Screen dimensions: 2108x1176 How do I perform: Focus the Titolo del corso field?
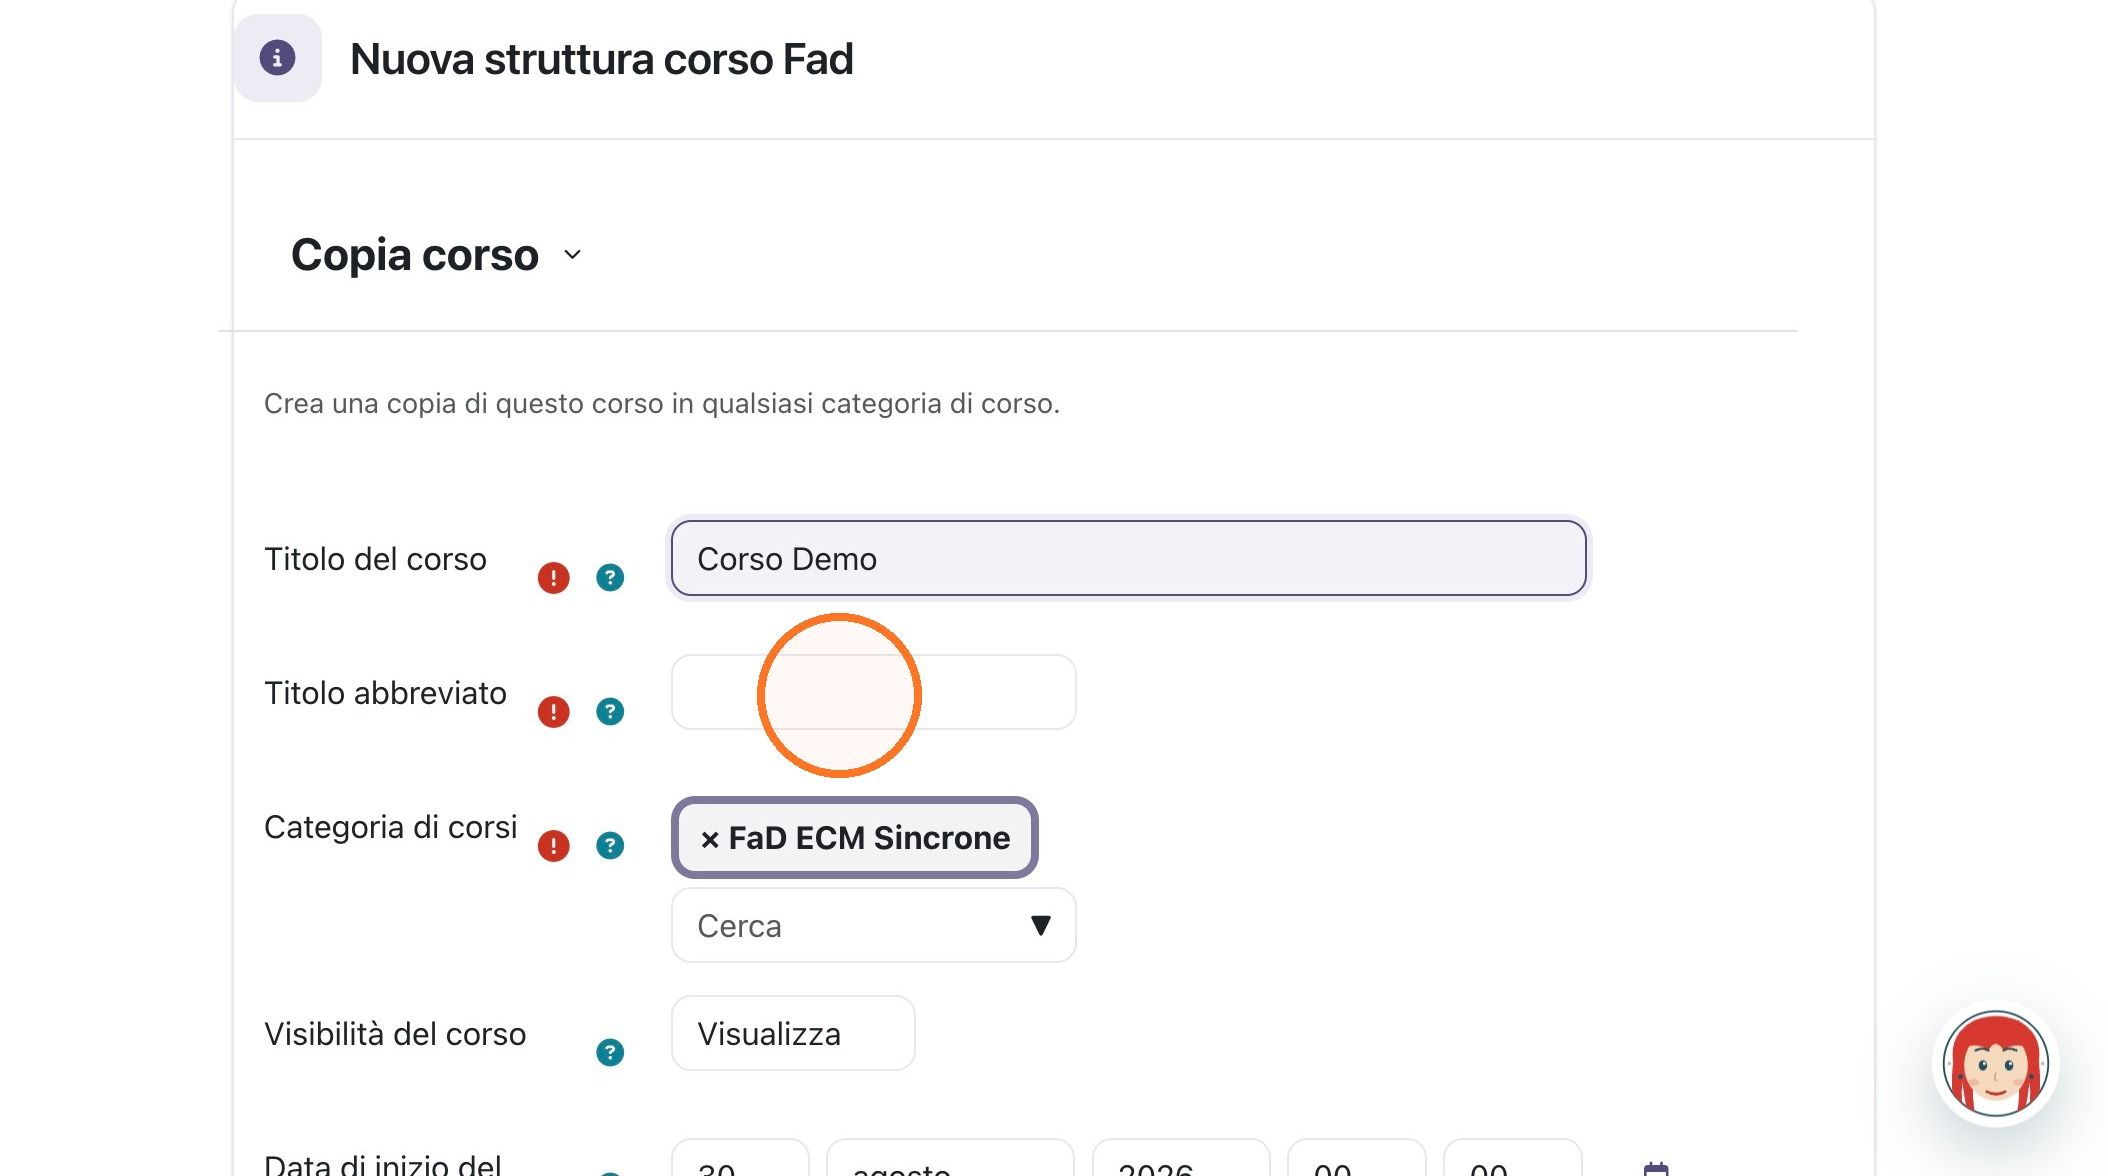tap(1128, 558)
